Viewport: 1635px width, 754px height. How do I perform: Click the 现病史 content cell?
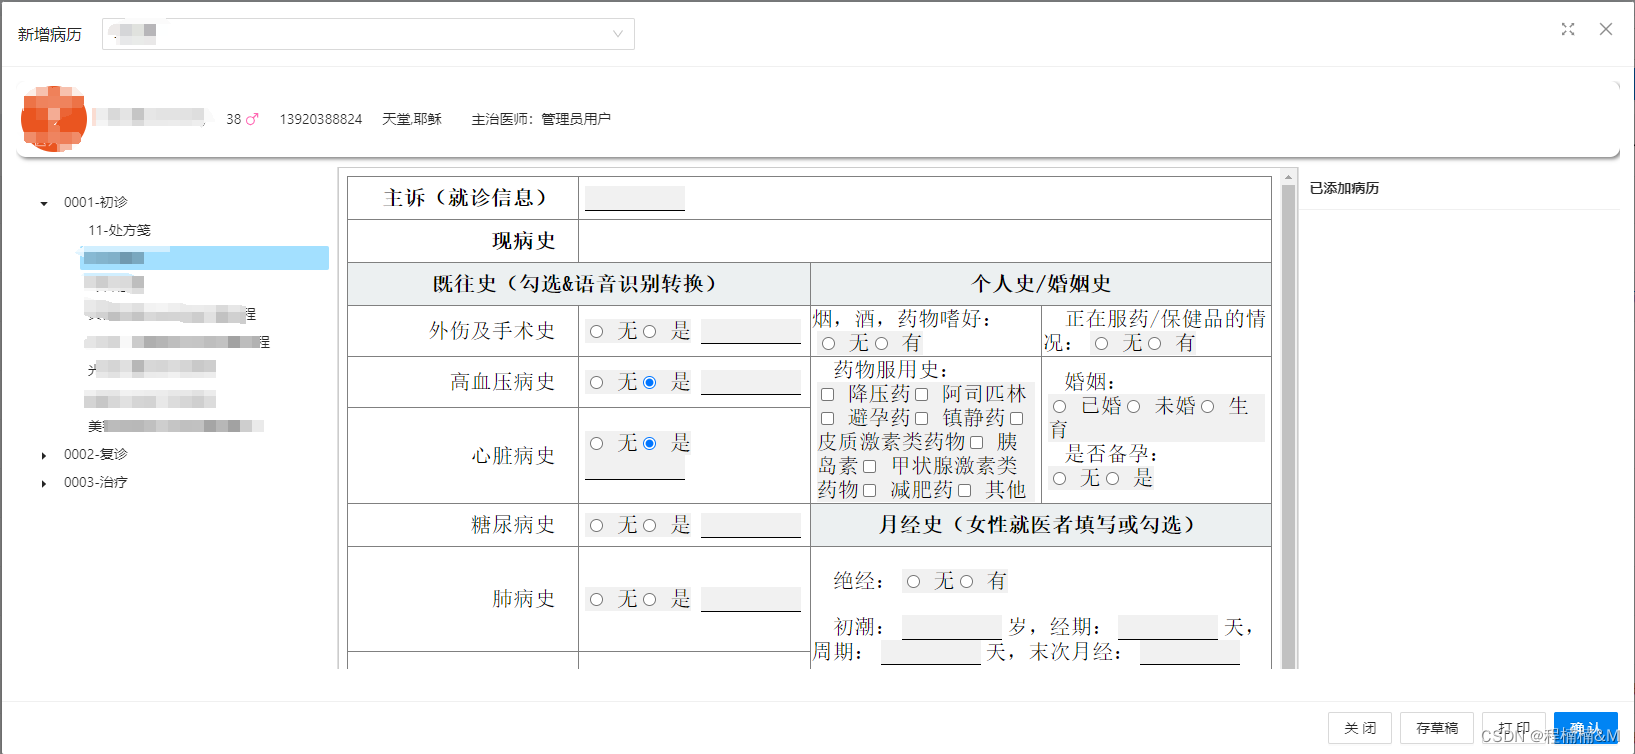click(925, 241)
